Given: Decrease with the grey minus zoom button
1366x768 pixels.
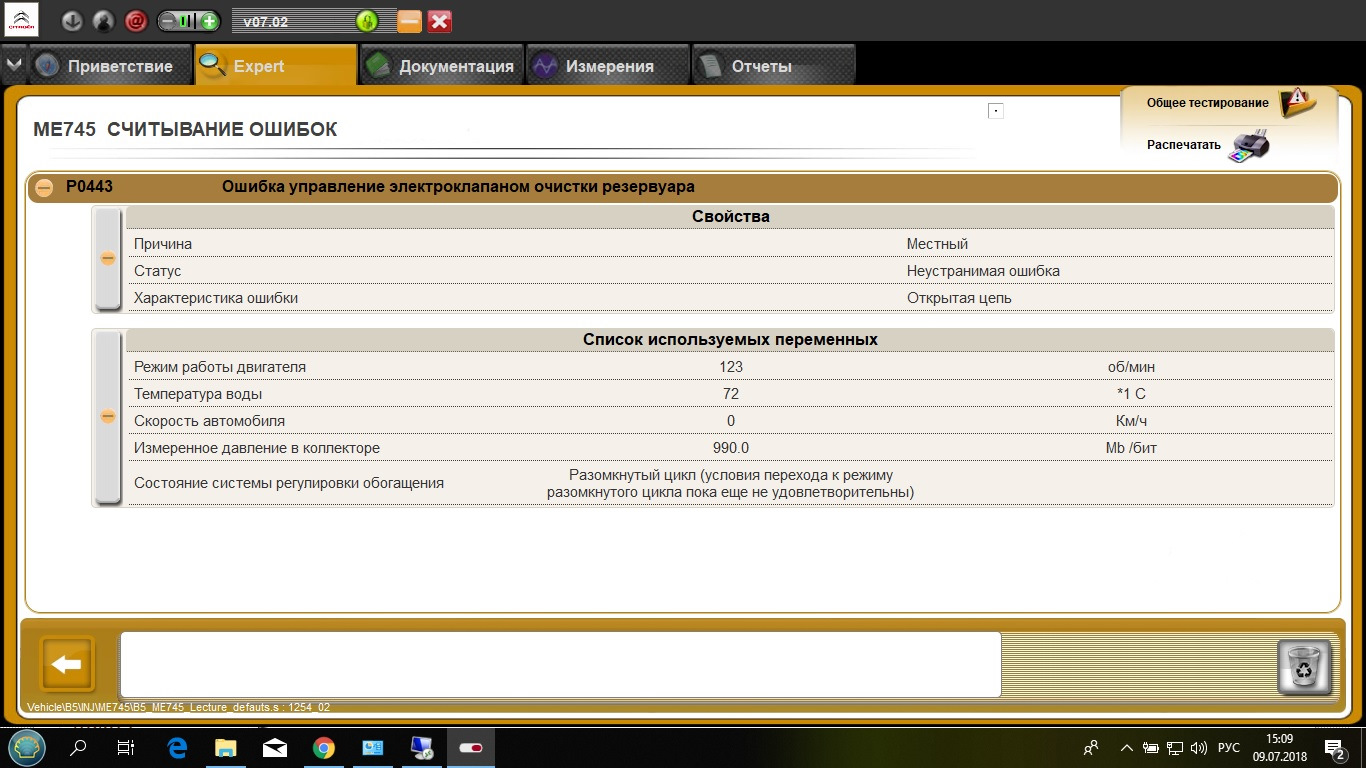Looking at the screenshot, I should pos(168,21).
